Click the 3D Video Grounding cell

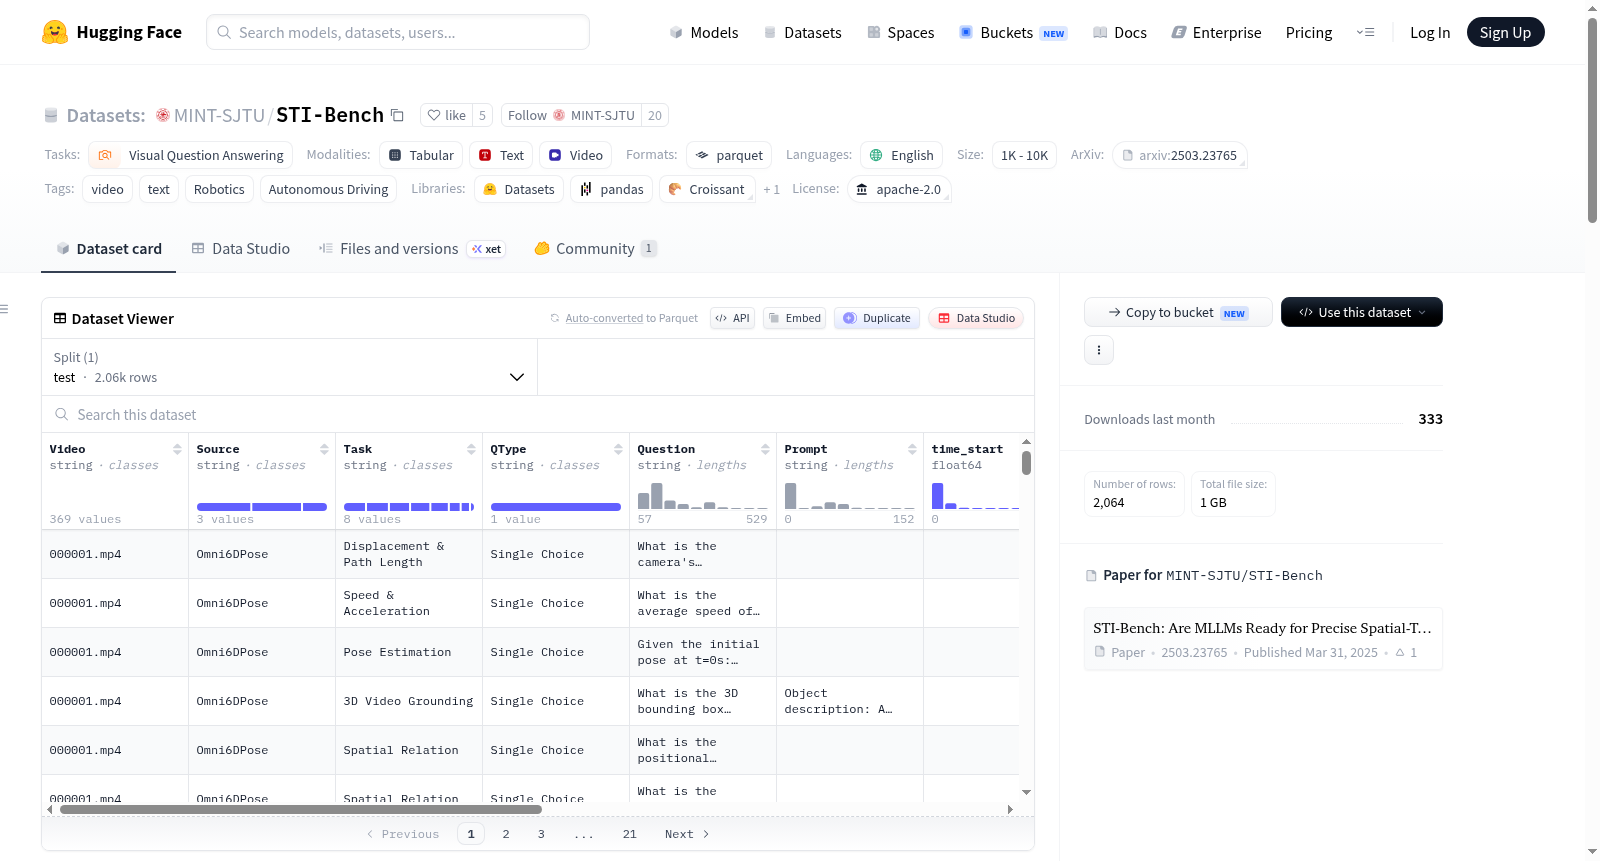point(409,701)
